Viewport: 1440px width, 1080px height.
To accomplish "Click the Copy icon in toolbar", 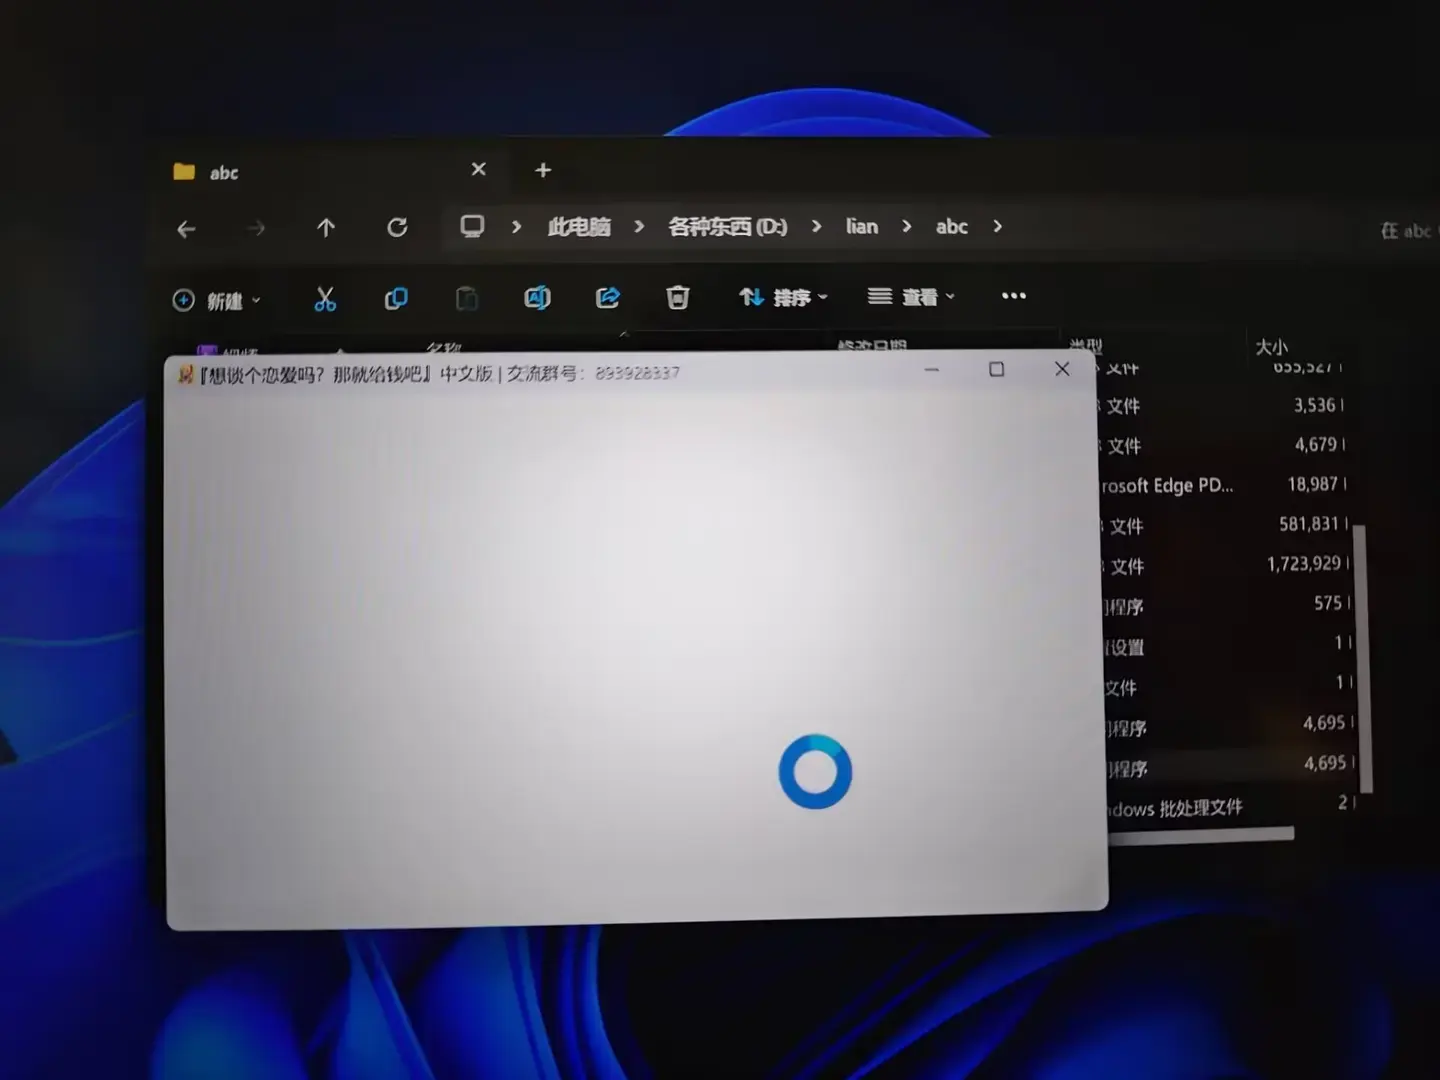I will (396, 298).
